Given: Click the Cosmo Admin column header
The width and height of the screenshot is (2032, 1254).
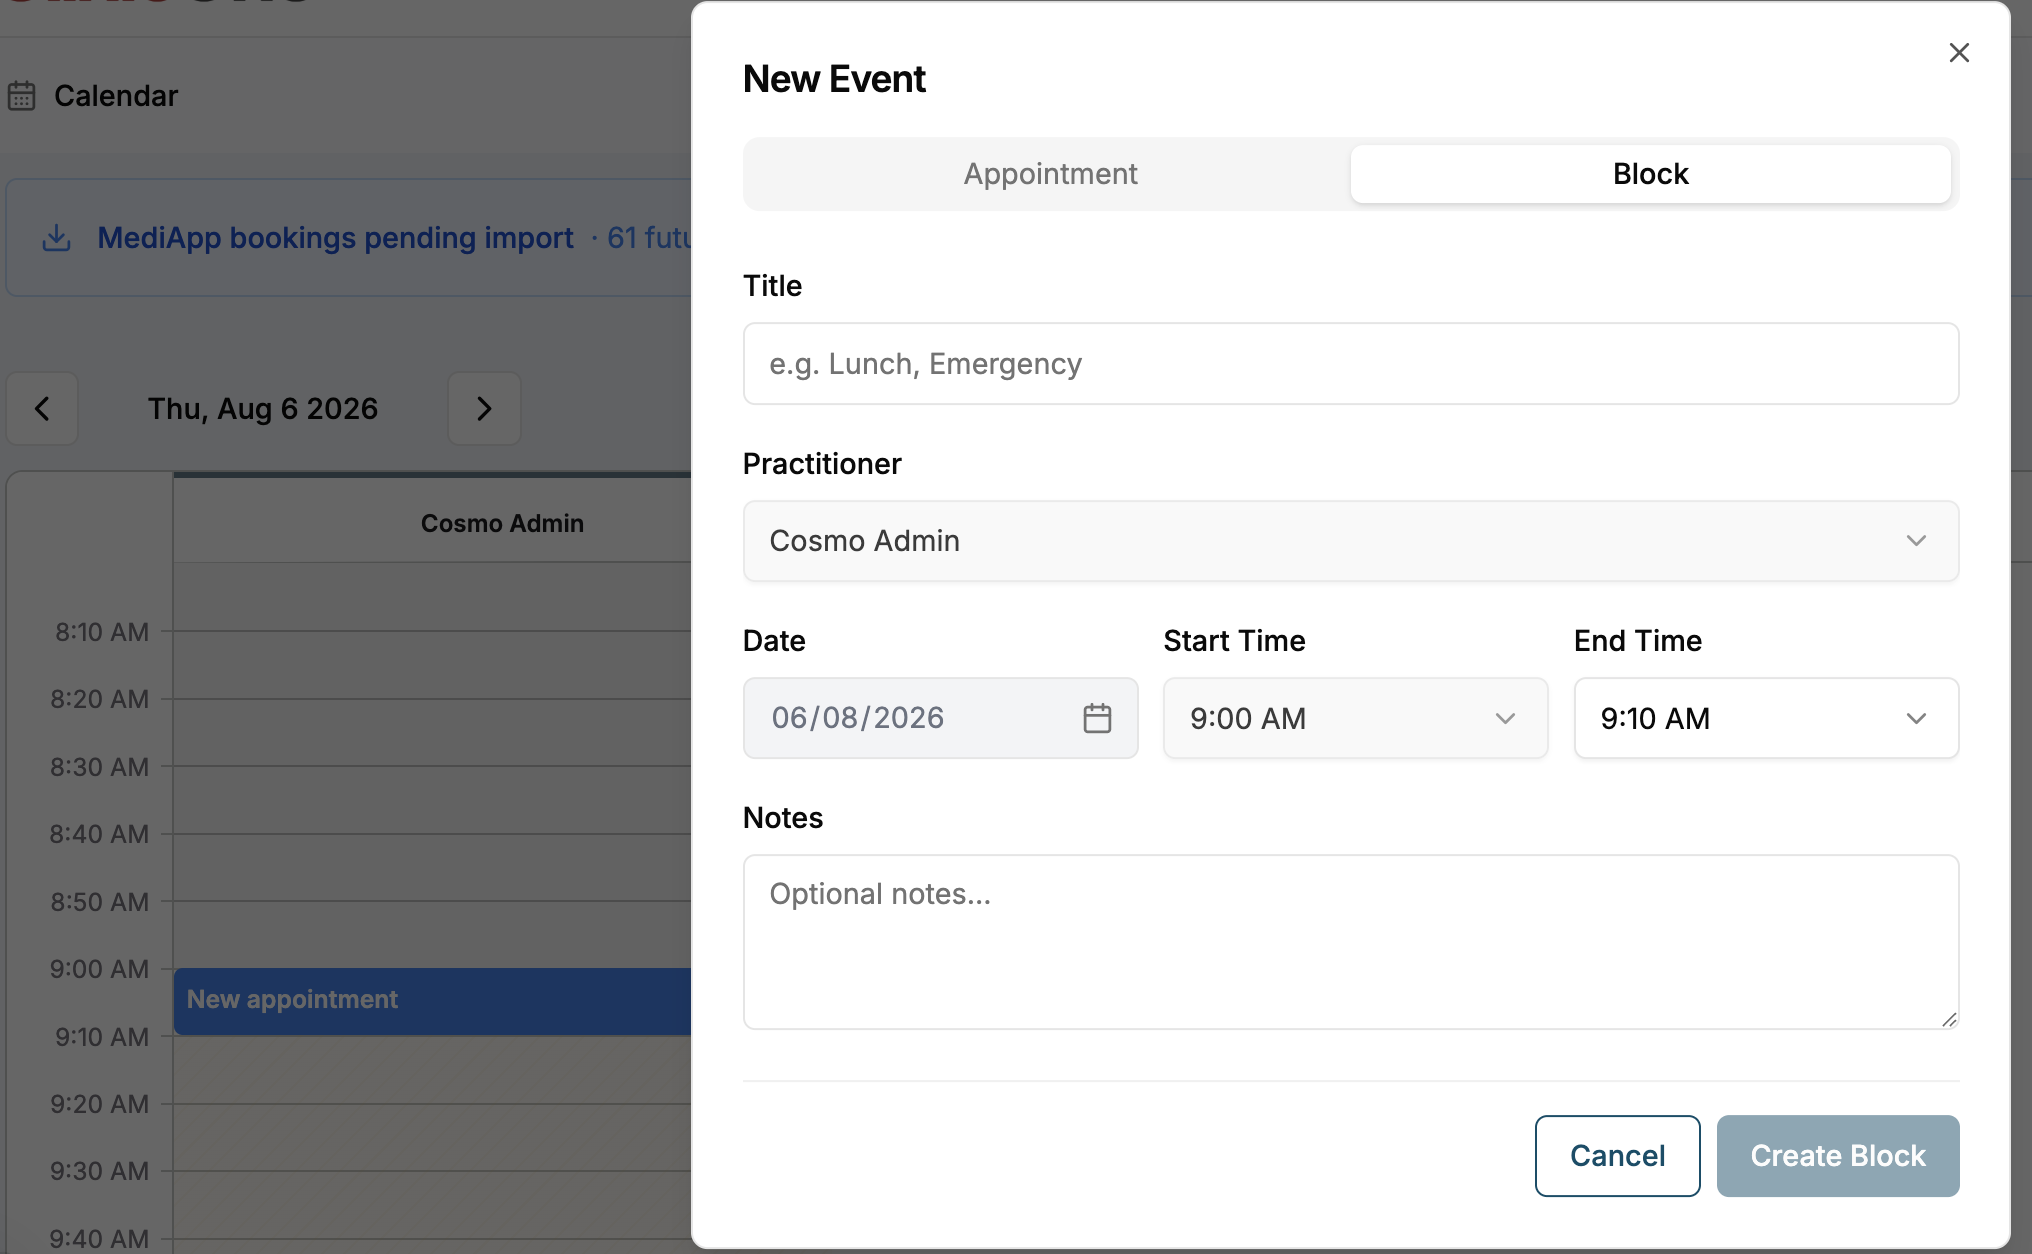Looking at the screenshot, I should coord(502,523).
